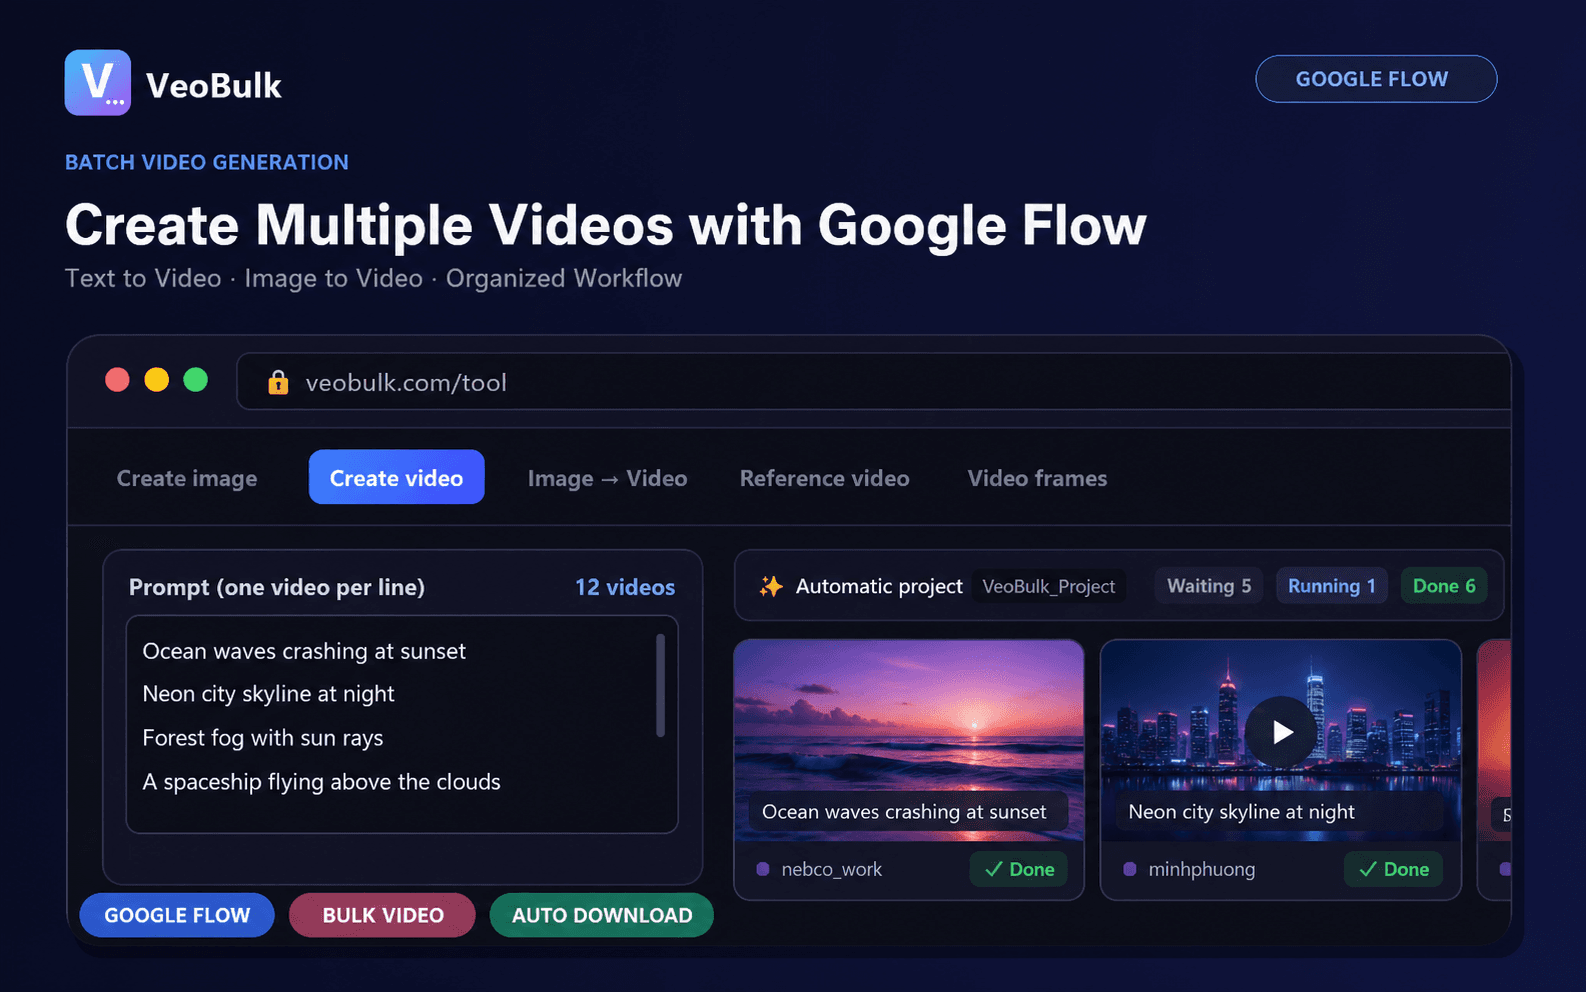Filter by Running 1 status

click(1331, 586)
